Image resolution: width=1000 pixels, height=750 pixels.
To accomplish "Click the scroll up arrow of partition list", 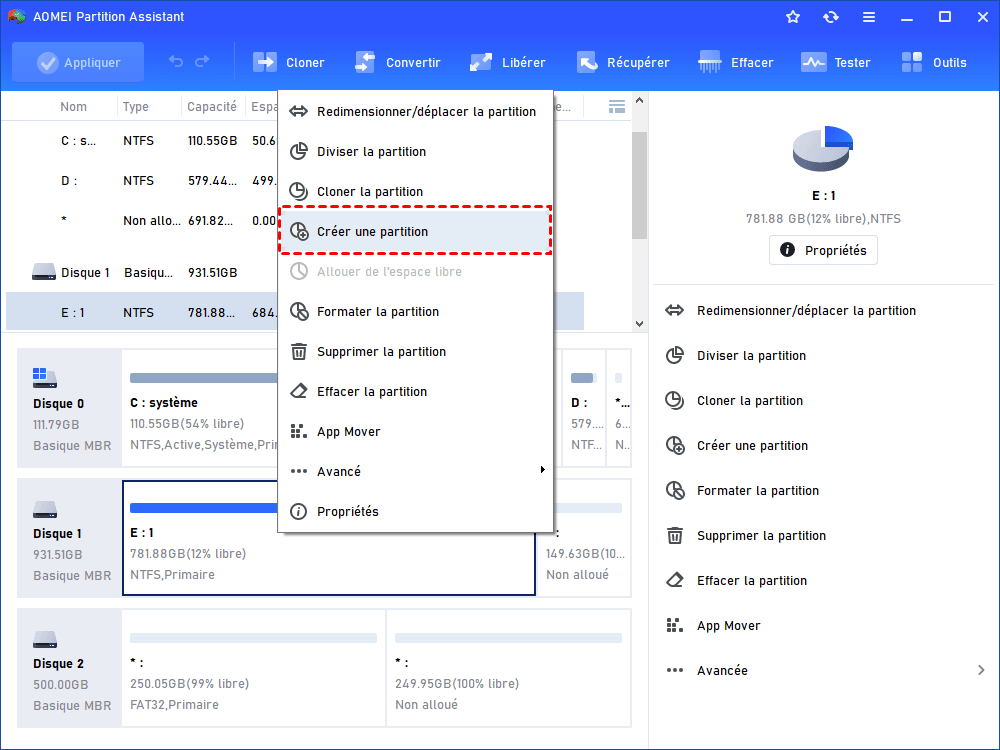I will pyautogui.click(x=640, y=101).
